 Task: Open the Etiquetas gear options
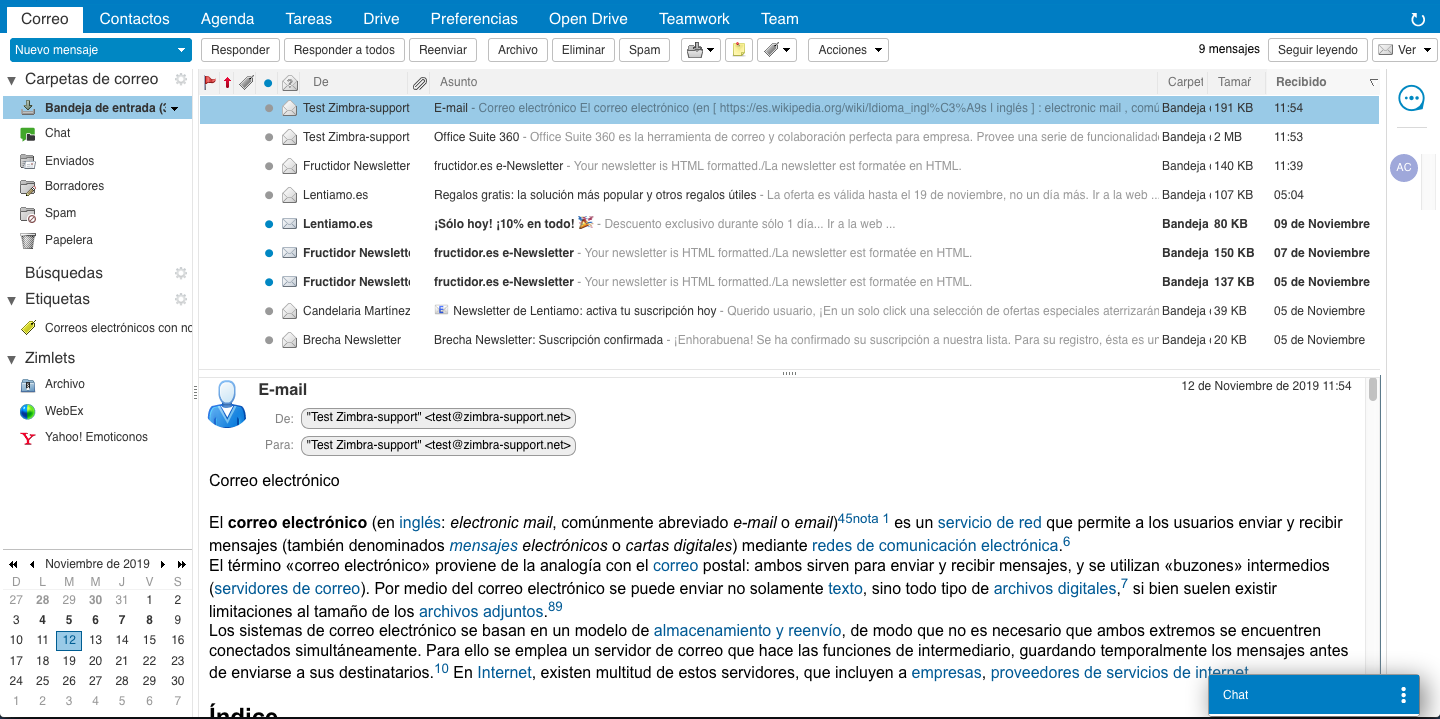pos(181,299)
